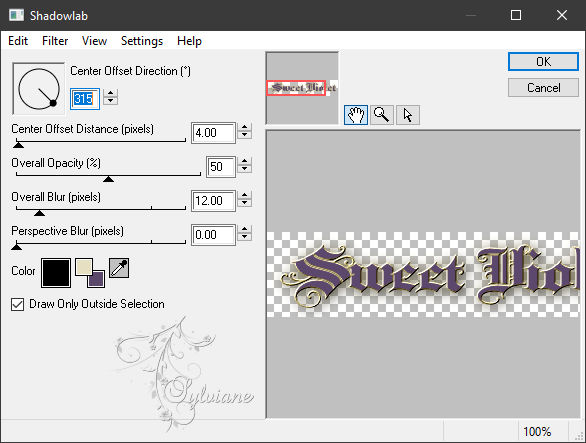Decrease Overall Opacity spinner down

pyautogui.click(x=245, y=169)
